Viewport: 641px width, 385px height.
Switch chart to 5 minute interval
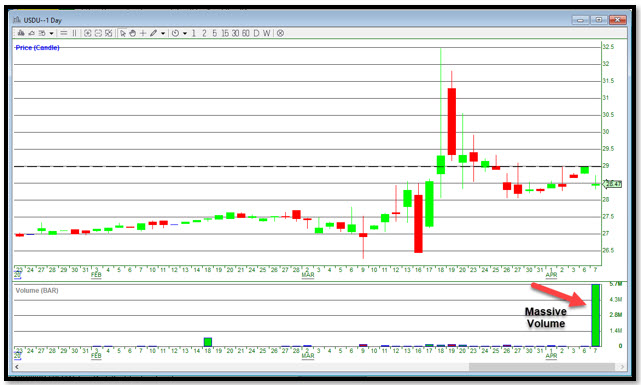pyautogui.click(x=214, y=34)
